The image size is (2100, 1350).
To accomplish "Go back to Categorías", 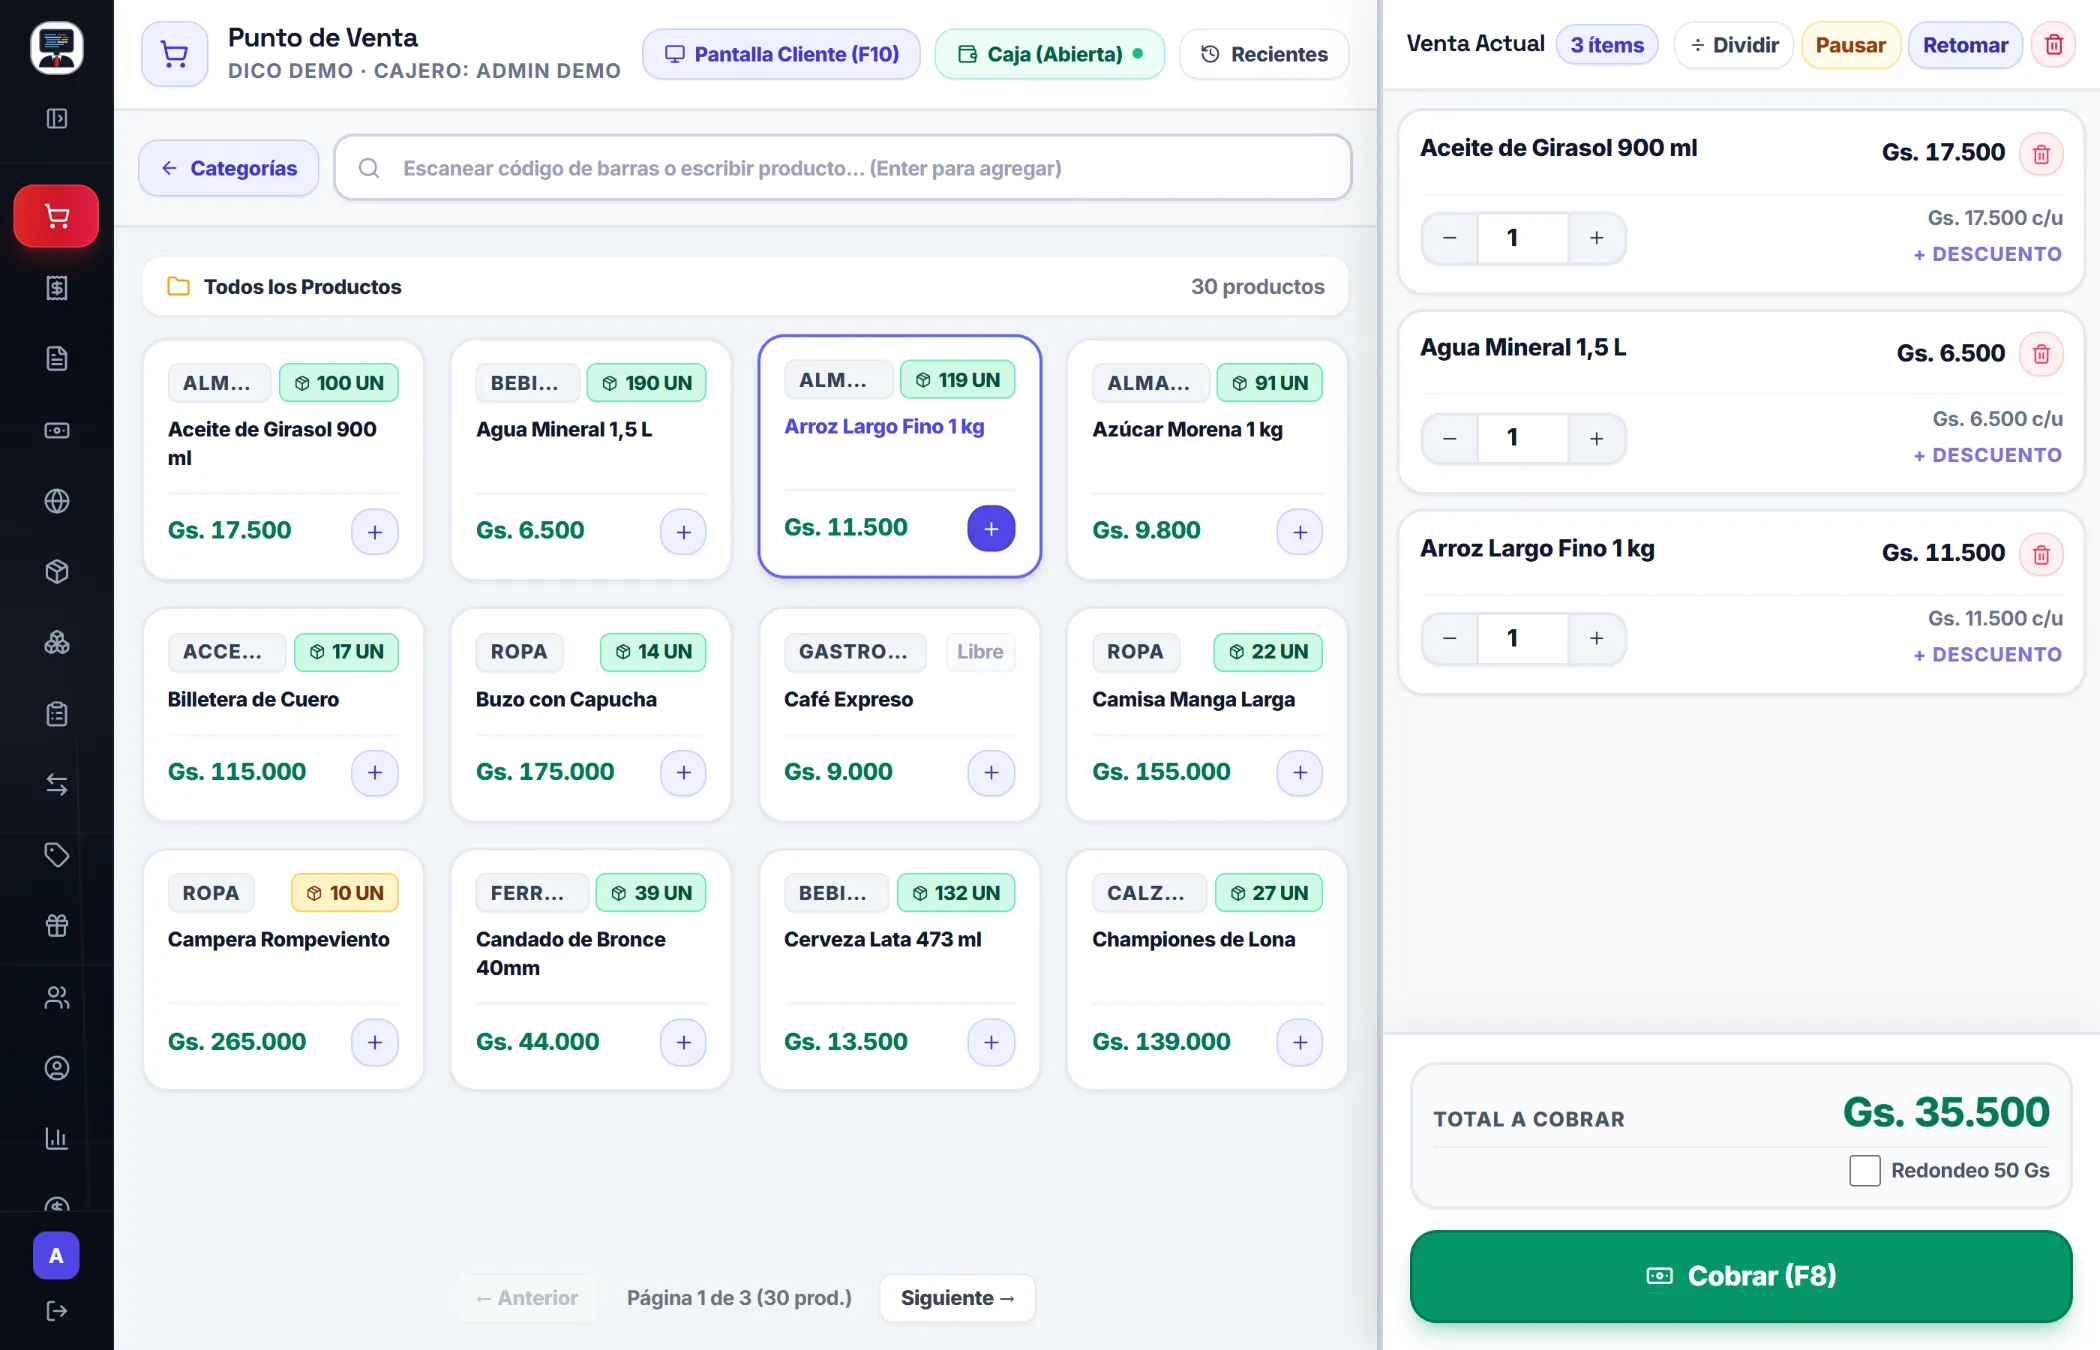I will point(229,168).
